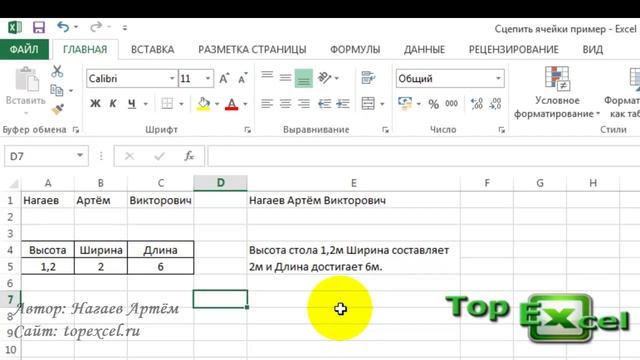Click the Undo arrow icon

(x=63, y=27)
